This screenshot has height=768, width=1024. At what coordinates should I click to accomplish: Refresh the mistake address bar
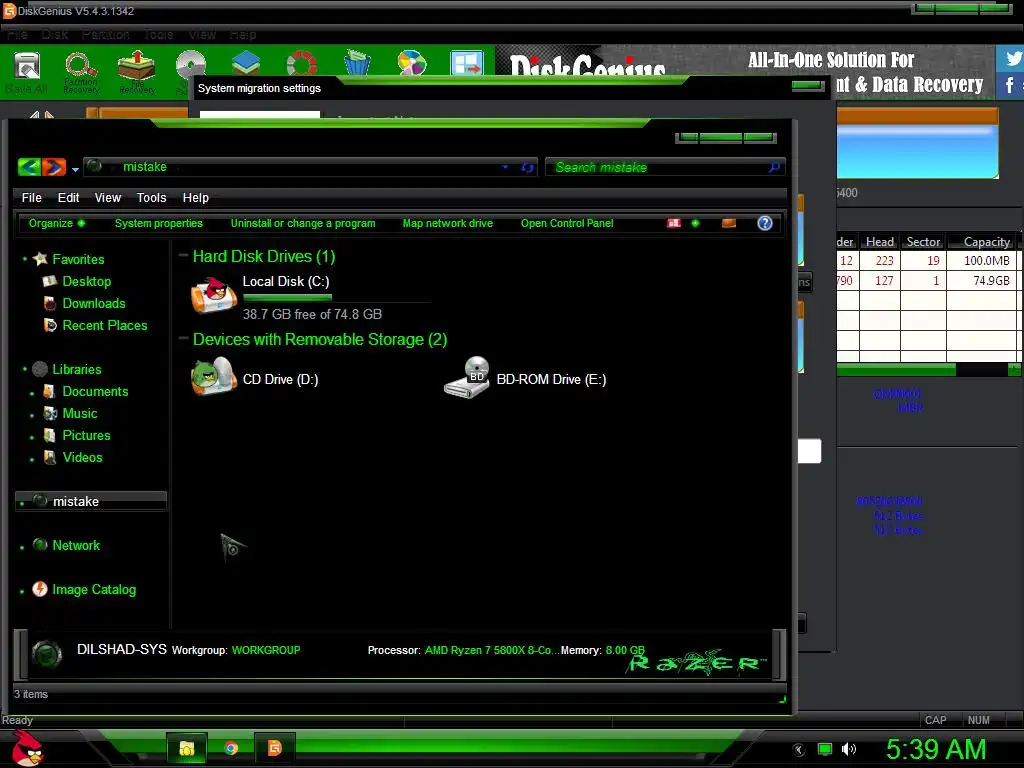[x=527, y=168]
